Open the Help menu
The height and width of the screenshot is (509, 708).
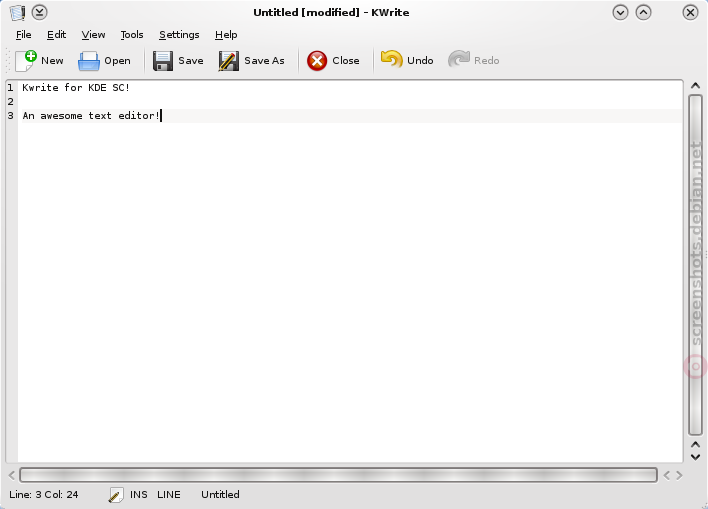tap(226, 35)
